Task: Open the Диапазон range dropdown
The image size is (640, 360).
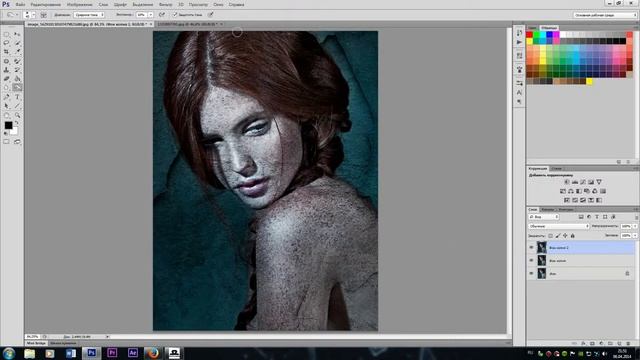Action: coord(89,15)
